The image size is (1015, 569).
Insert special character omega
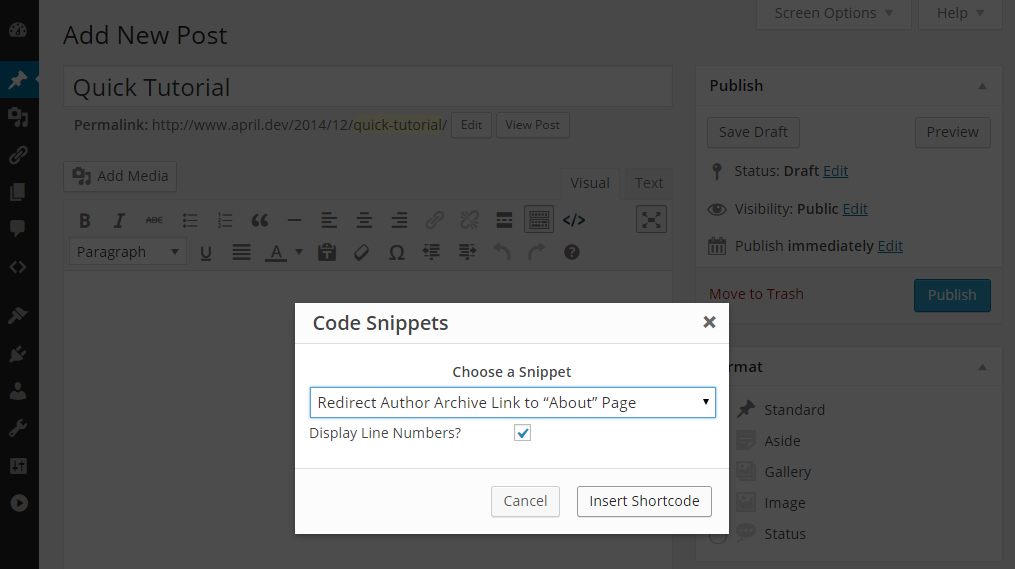point(397,252)
